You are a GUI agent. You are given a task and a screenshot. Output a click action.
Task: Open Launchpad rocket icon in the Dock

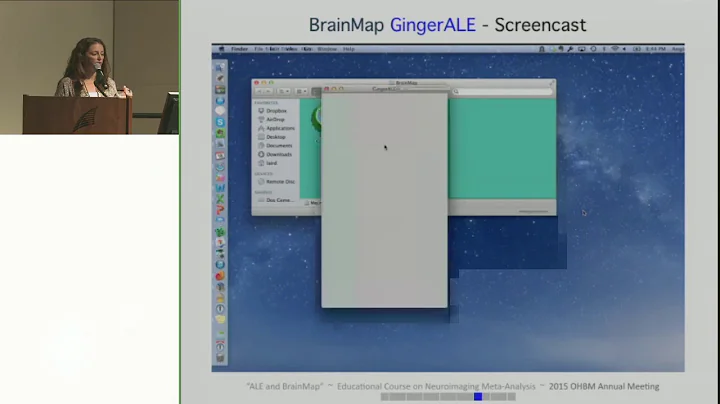tap(220, 79)
